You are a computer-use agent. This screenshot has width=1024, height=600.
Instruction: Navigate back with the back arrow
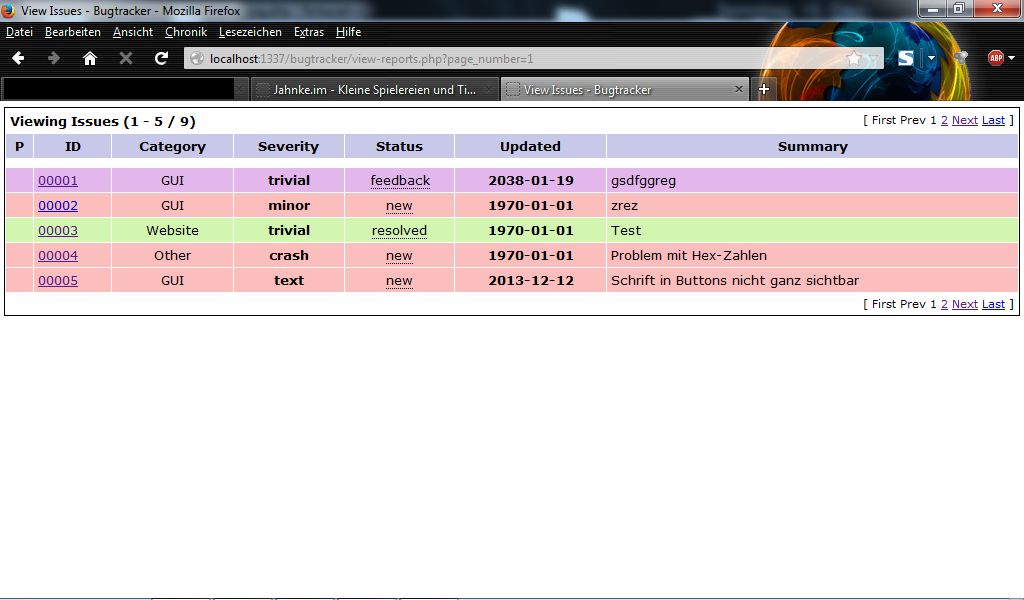17,58
